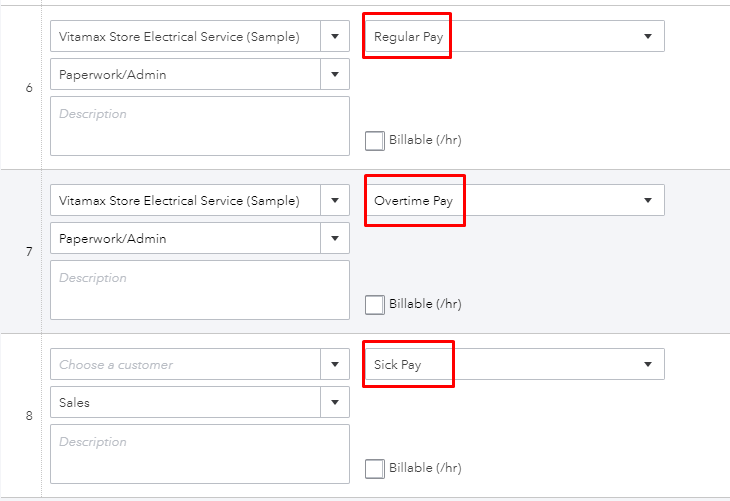
Task: Click the Sales service field in row 8
Action: [185, 402]
